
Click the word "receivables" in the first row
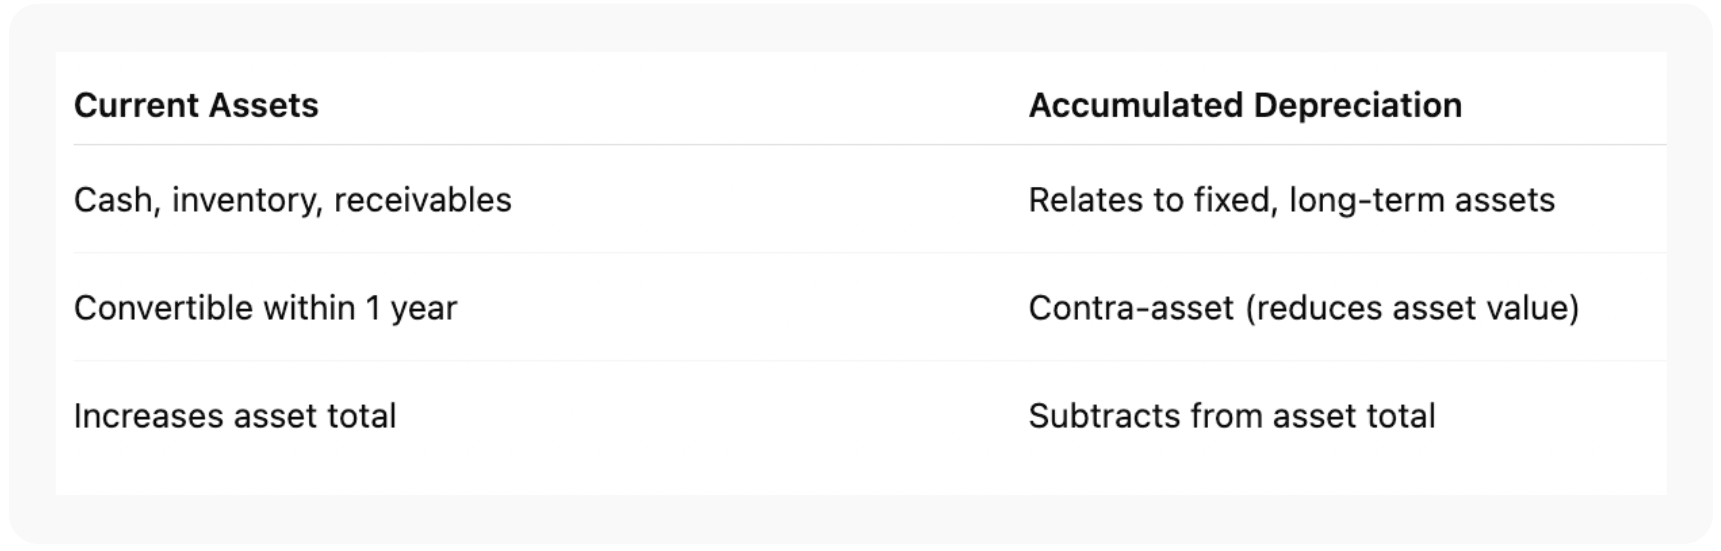point(422,200)
